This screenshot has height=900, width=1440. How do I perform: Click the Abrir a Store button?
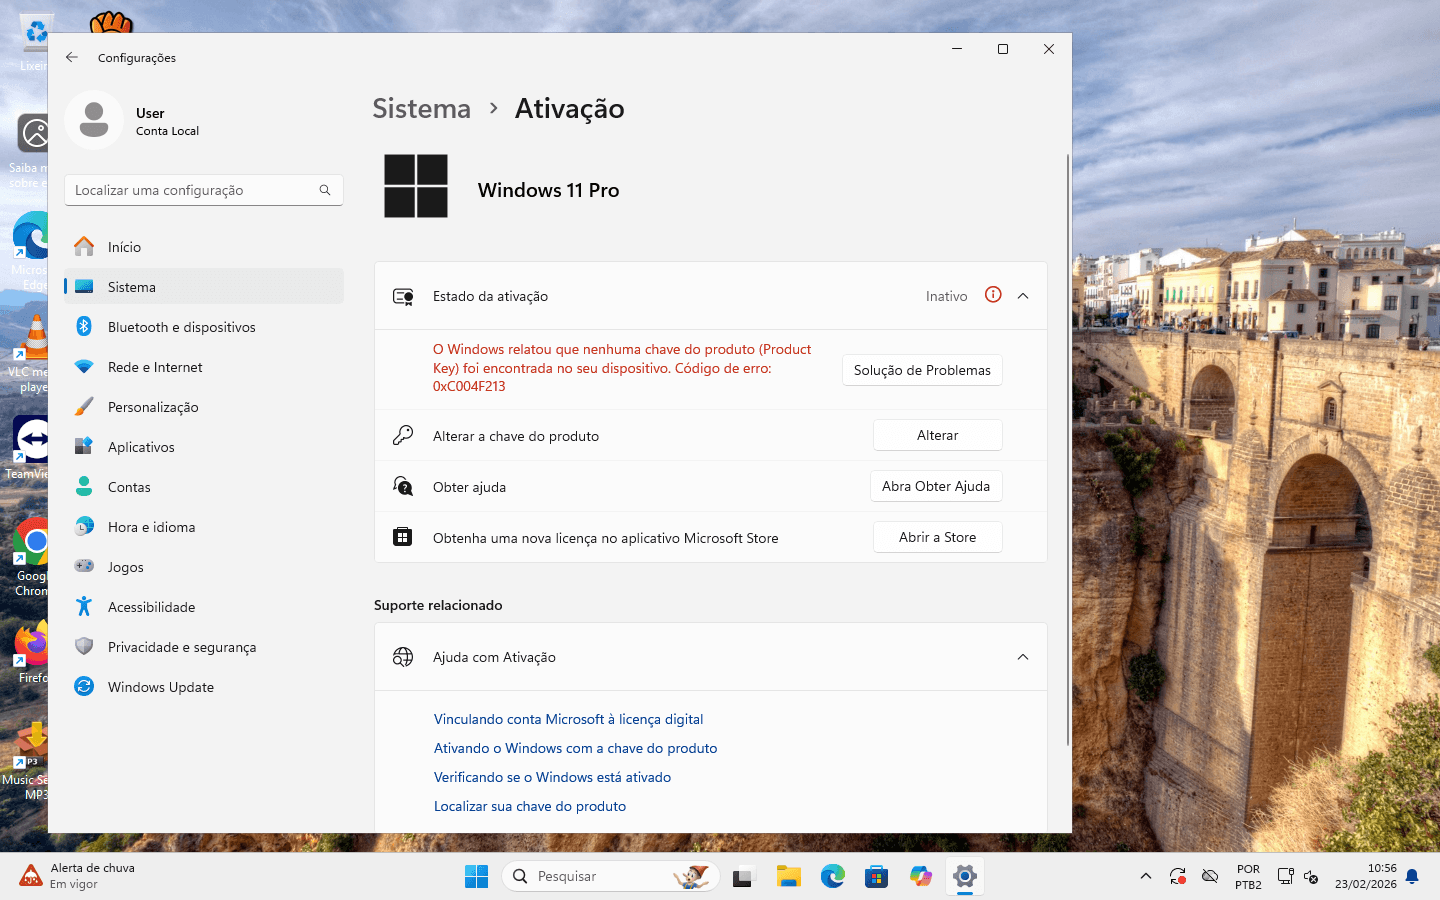(x=938, y=537)
